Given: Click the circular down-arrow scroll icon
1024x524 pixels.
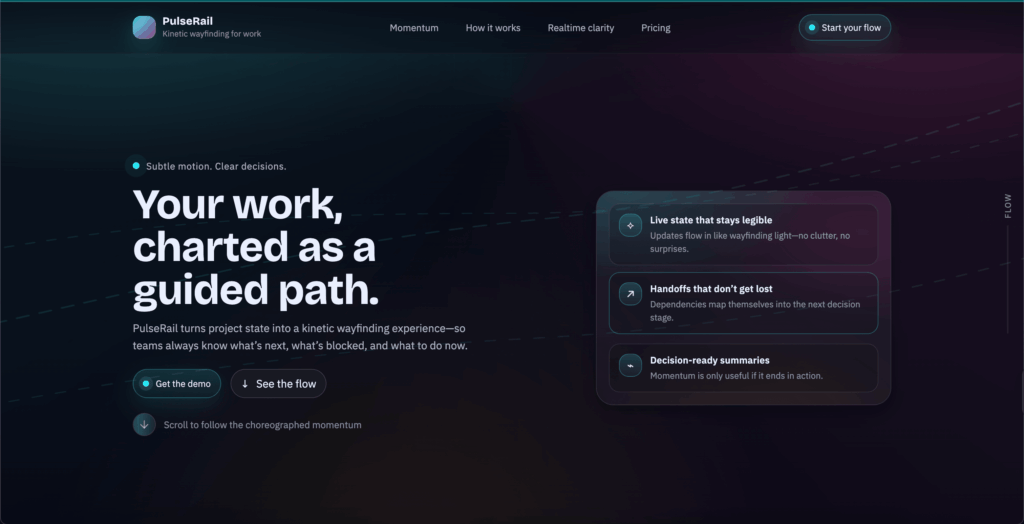Looking at the screenshot, I should coord(144,425).
